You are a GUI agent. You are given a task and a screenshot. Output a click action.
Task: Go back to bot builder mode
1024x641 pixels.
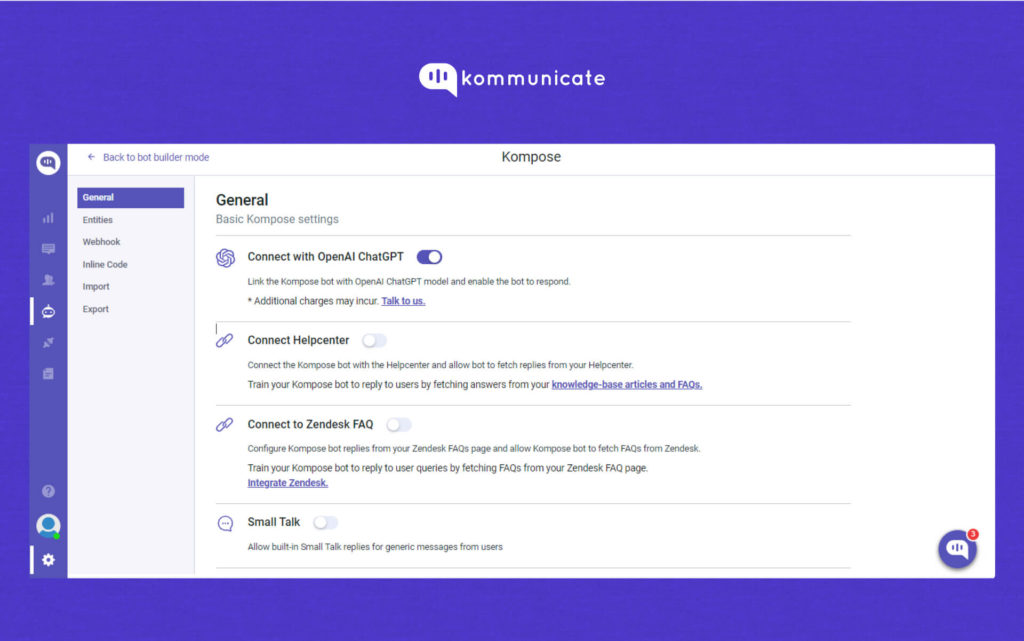(x=148, y=157)
